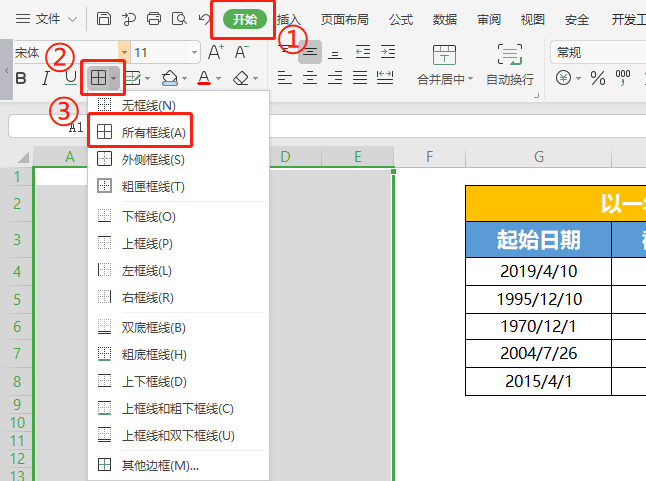
Task: Expand the font size dropdown showing 11
Action: 194,52
